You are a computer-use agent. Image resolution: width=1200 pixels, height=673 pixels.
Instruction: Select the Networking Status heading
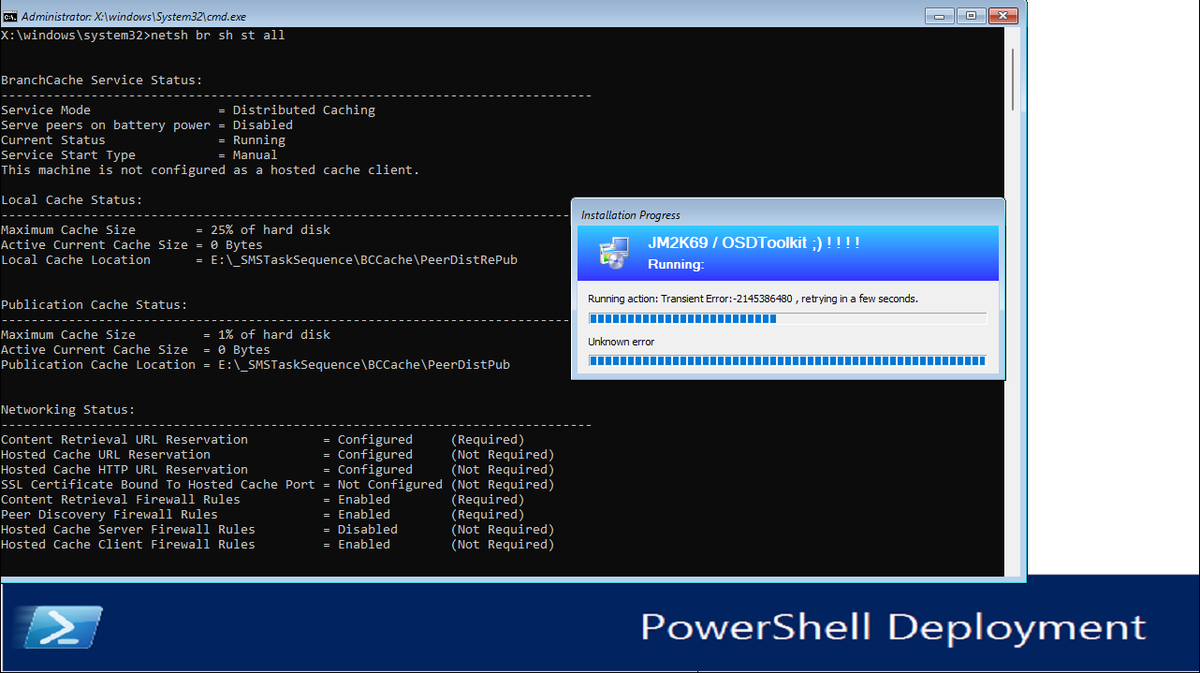68,410
